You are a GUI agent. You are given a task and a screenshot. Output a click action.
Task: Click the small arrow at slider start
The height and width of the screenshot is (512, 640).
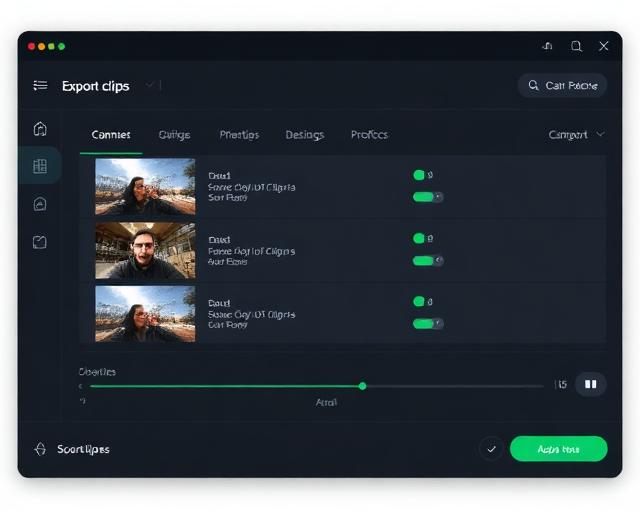pyautogui.click(x=80, y=386)
